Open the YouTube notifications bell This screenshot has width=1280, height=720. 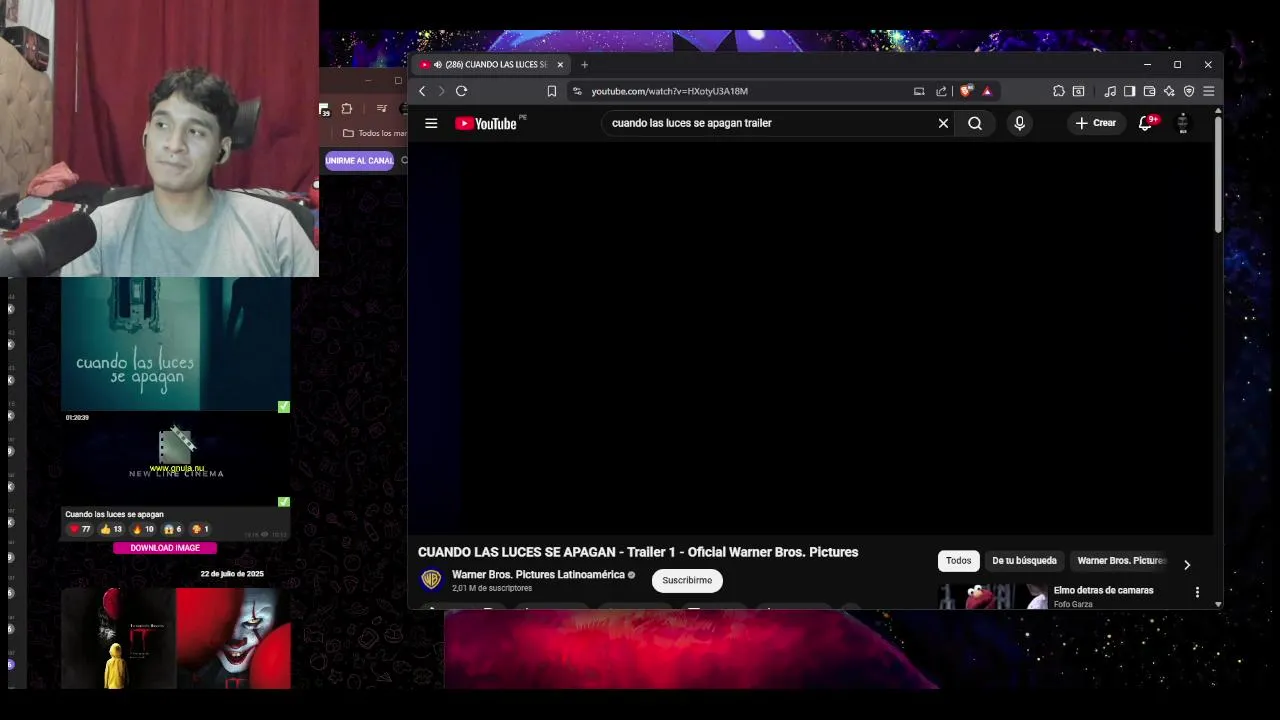(1146, 123)
